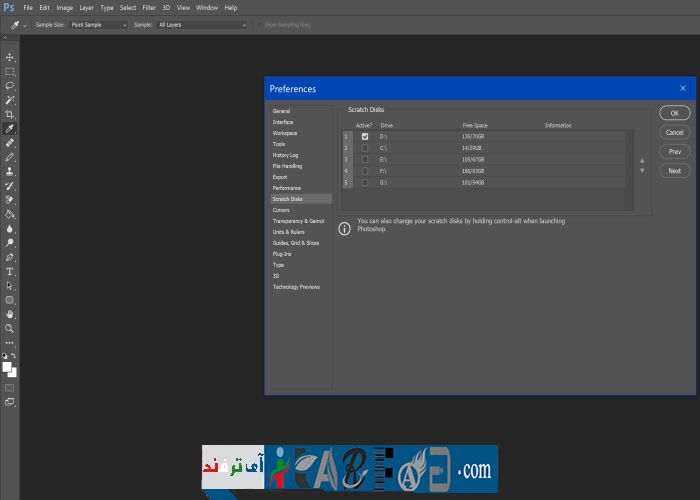Select the Hand tool
This screenshot has width=700, height=500.
10,314
